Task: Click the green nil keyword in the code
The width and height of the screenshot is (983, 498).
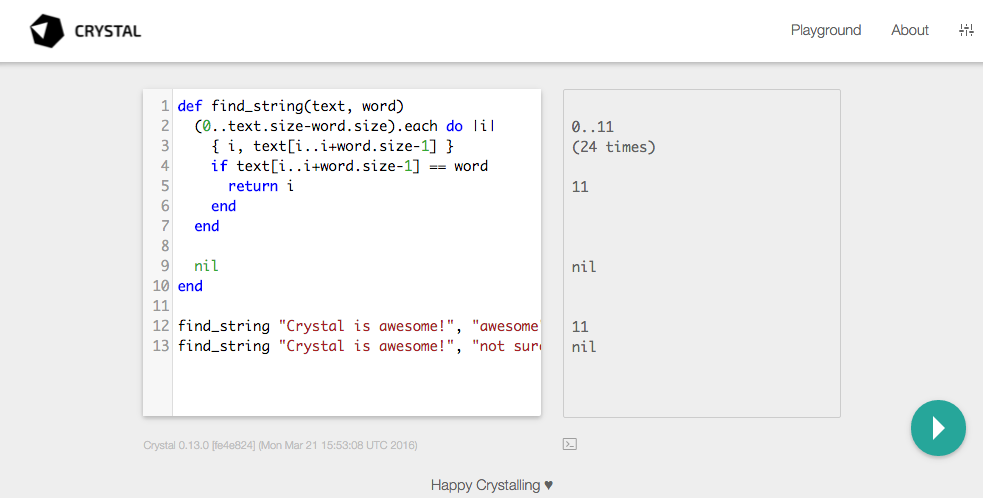Action: coord(206,266)
